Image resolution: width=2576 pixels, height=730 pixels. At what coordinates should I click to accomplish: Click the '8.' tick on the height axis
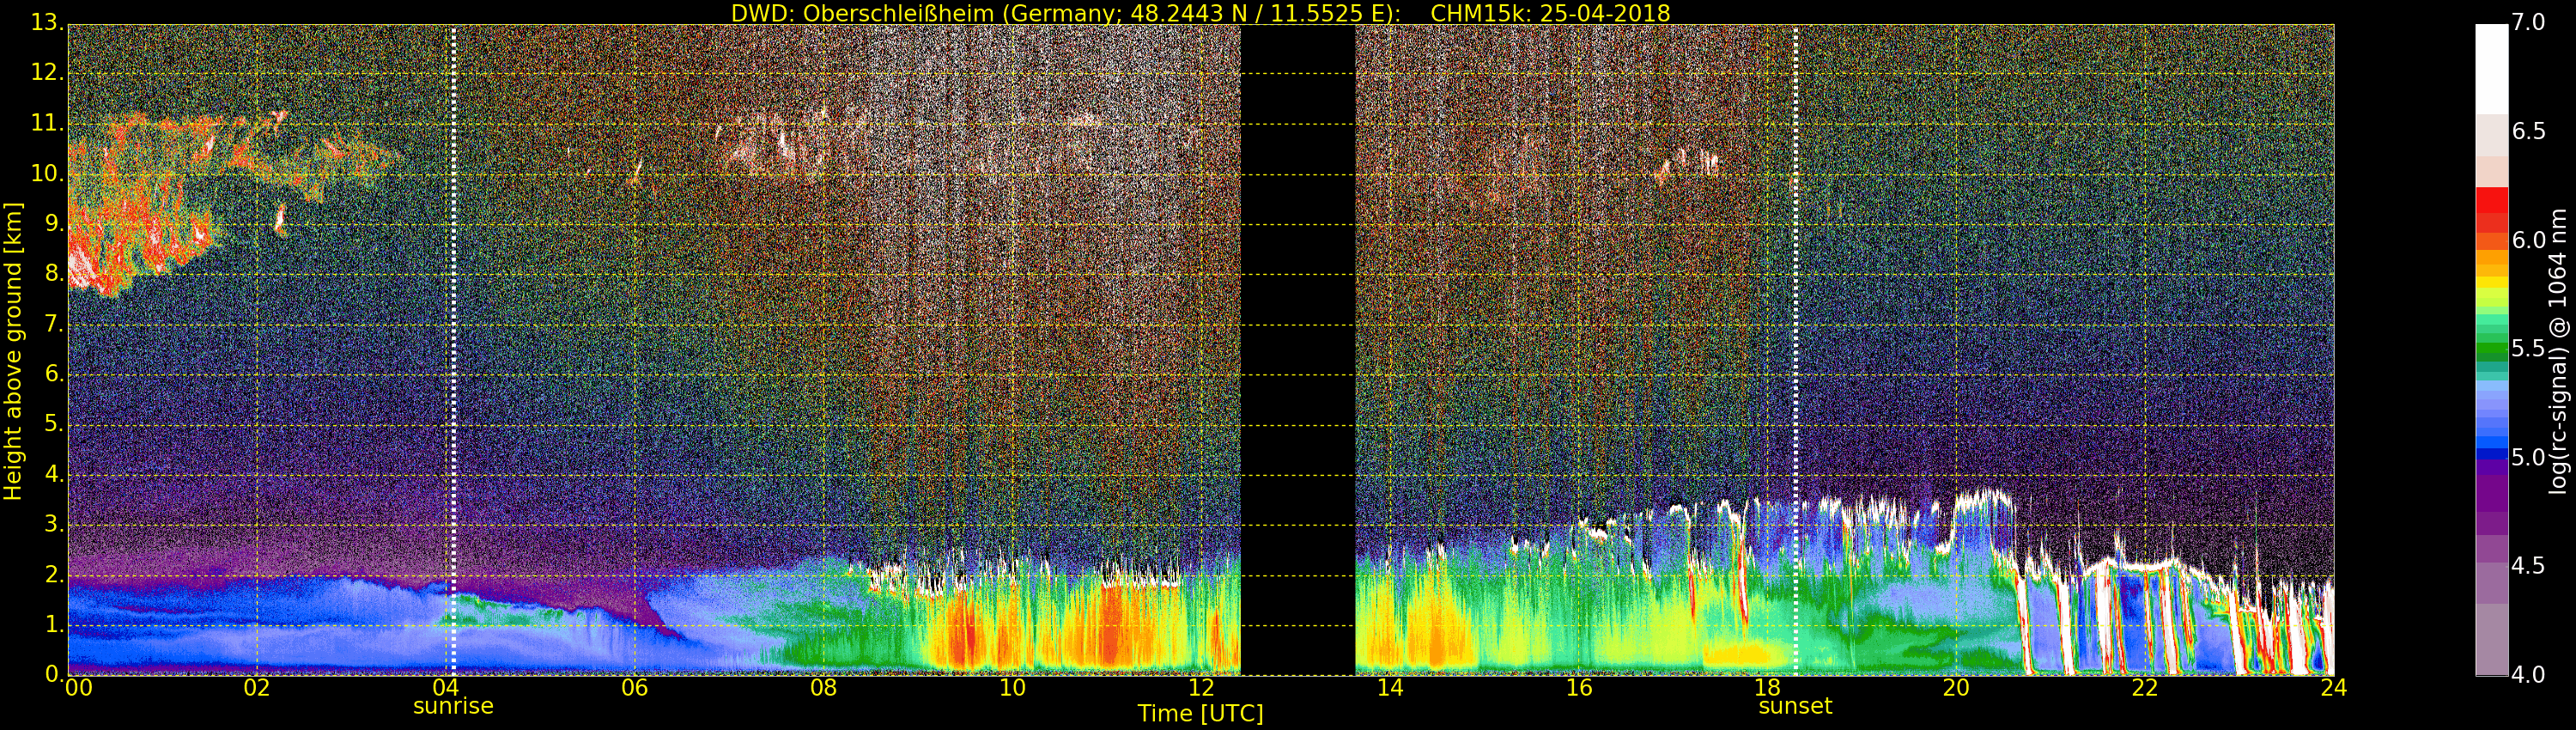53,275
